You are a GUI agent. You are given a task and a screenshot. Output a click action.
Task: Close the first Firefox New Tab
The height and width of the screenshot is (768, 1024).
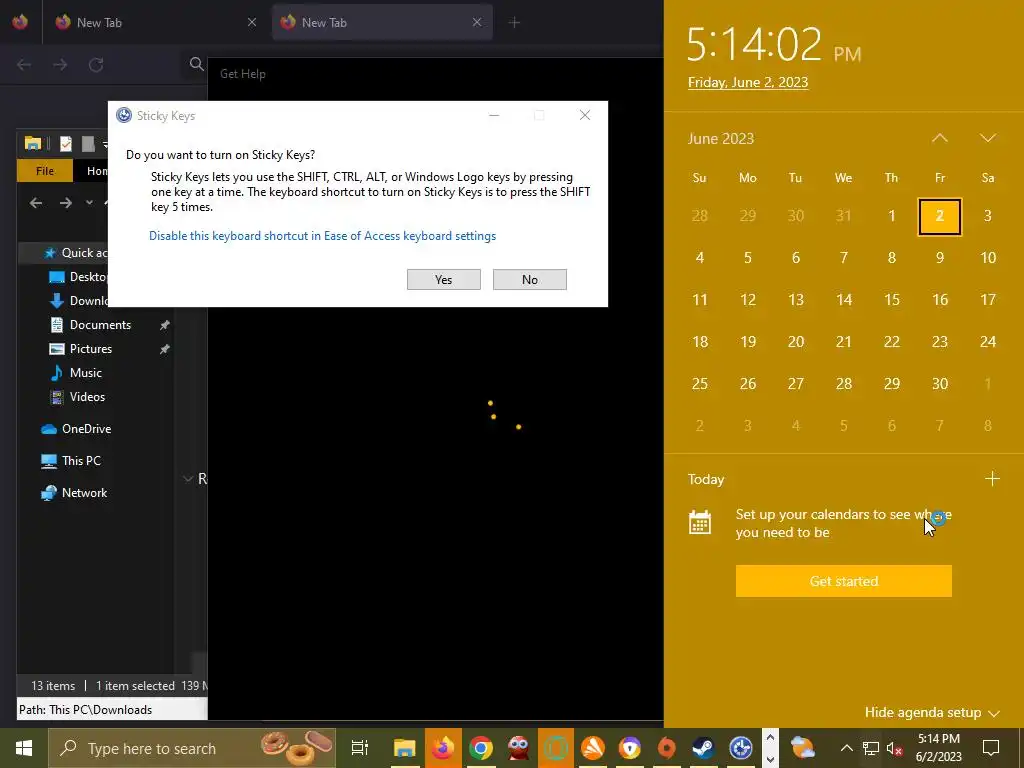(251, 22)
